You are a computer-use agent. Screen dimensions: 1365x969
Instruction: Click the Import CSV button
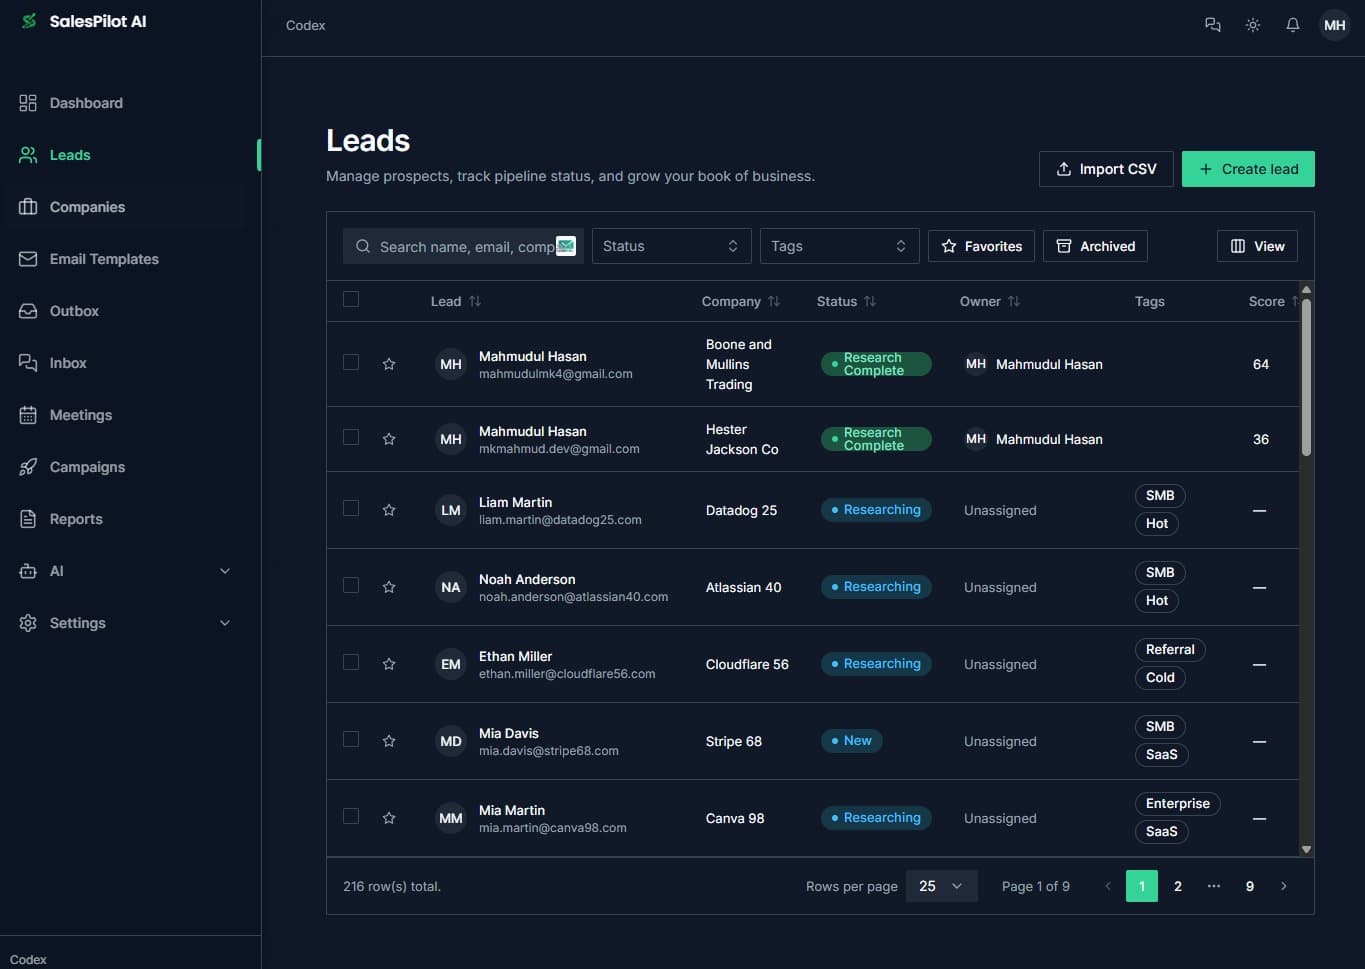click(1106, 169)
